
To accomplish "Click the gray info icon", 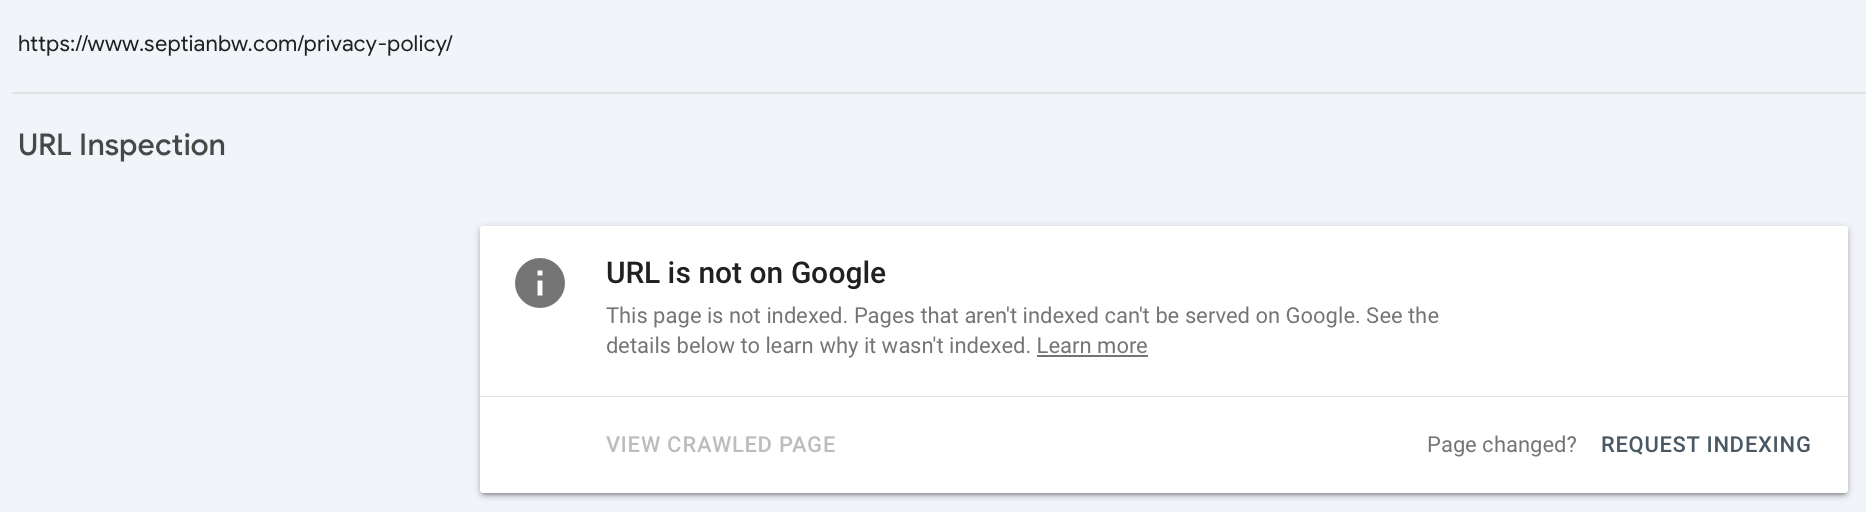I will pos(540,283).
